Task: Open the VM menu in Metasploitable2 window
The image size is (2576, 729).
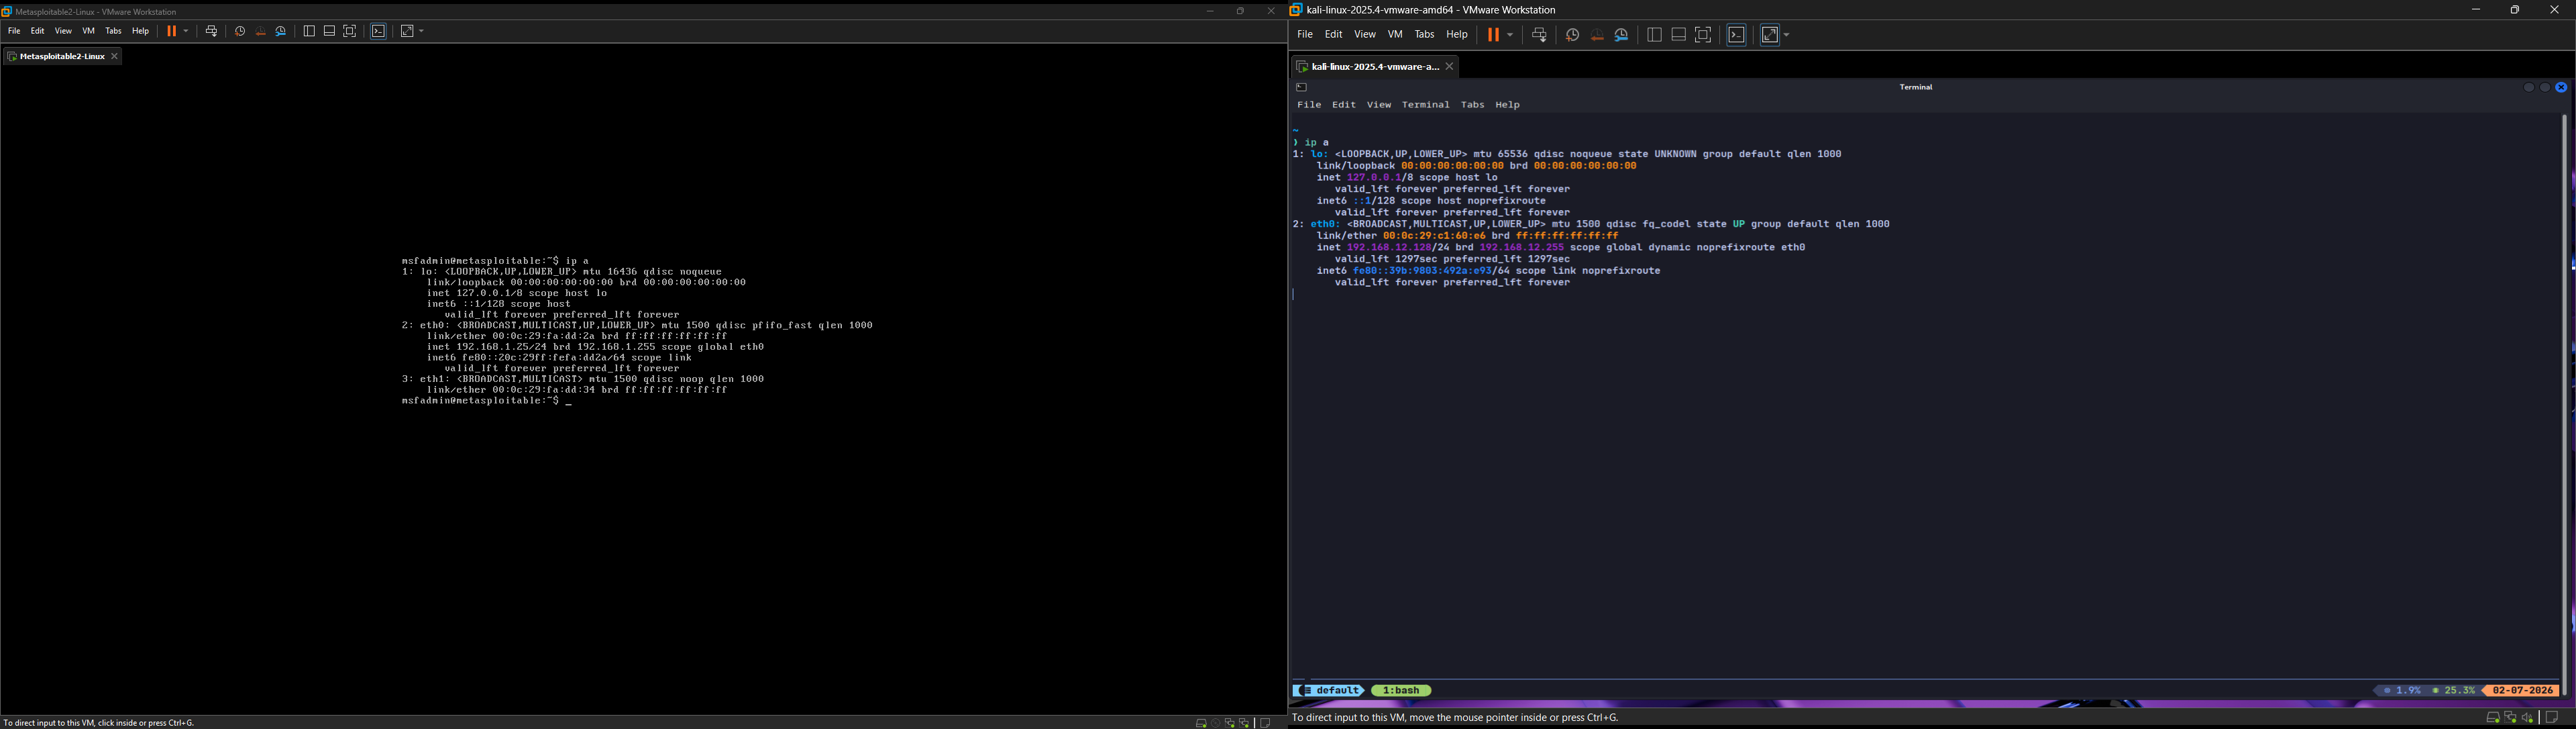Action: [89, 31]
